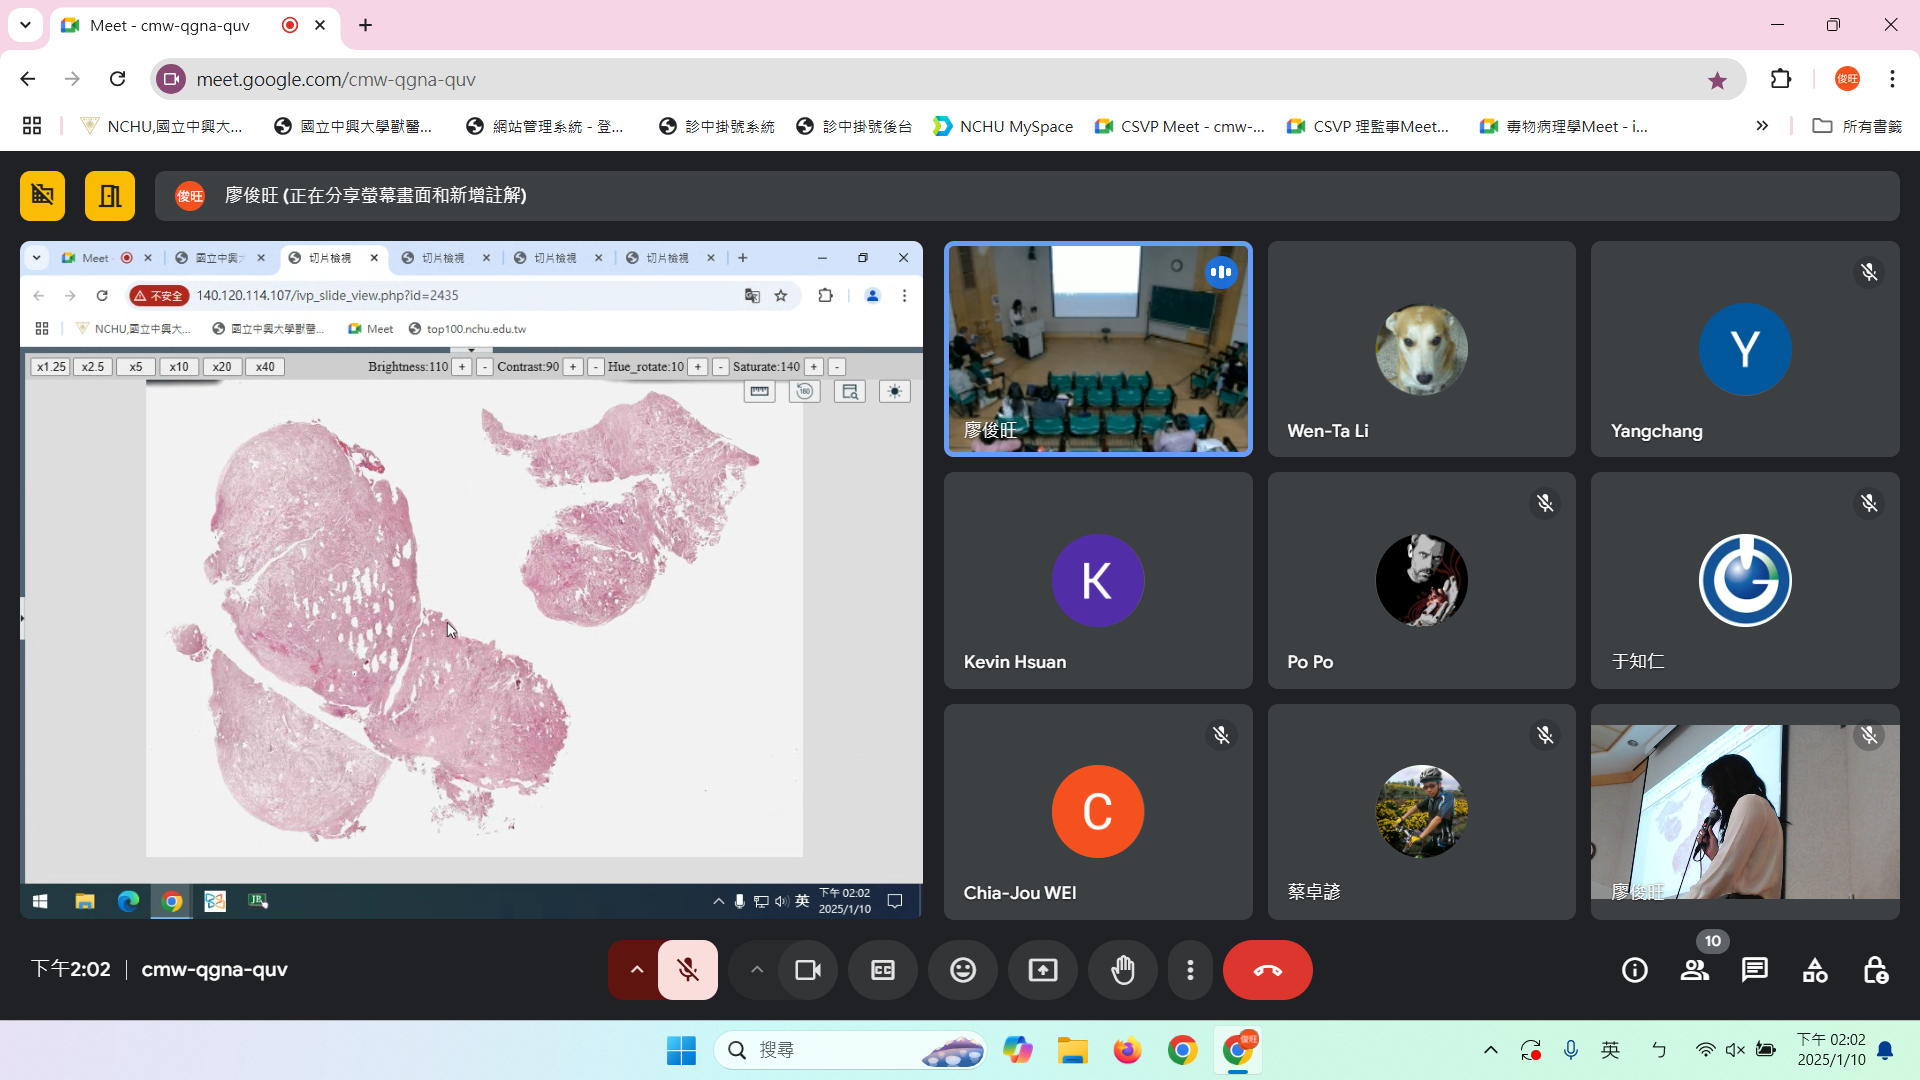Unmute the microphone
The height and width of the screenshot is (1080, 1920).
point(687,970)
